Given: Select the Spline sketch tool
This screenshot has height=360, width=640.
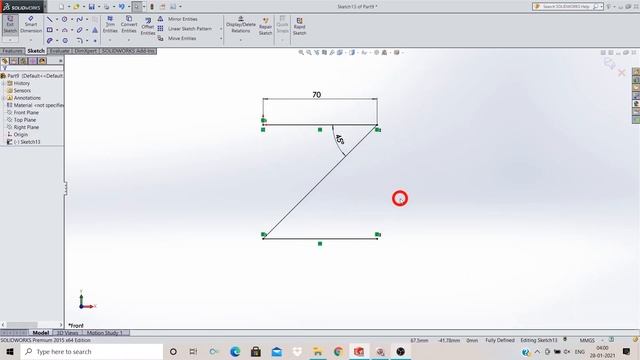Looking at the screenshot, I should click(80, 19).
